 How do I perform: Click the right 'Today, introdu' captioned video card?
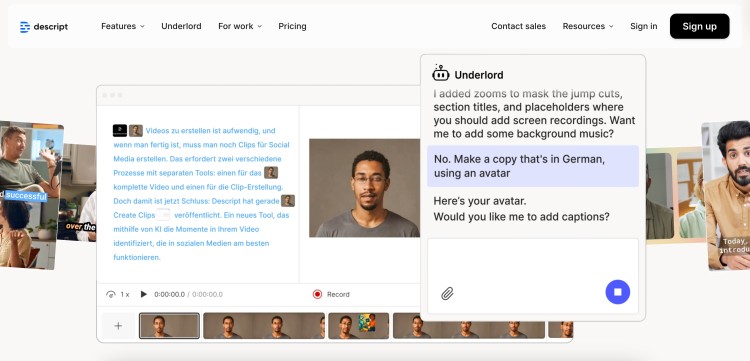coord(726,195)
